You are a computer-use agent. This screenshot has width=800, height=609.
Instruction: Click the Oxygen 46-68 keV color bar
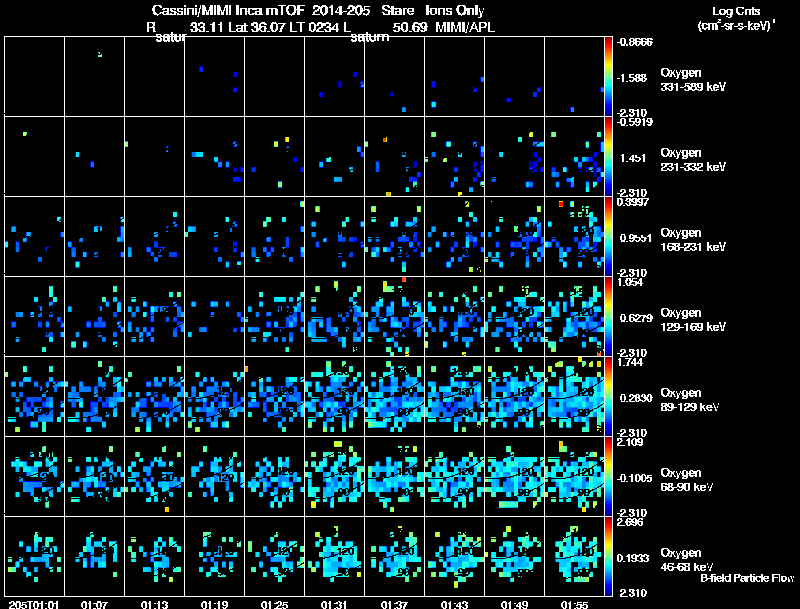pos(608,556)
